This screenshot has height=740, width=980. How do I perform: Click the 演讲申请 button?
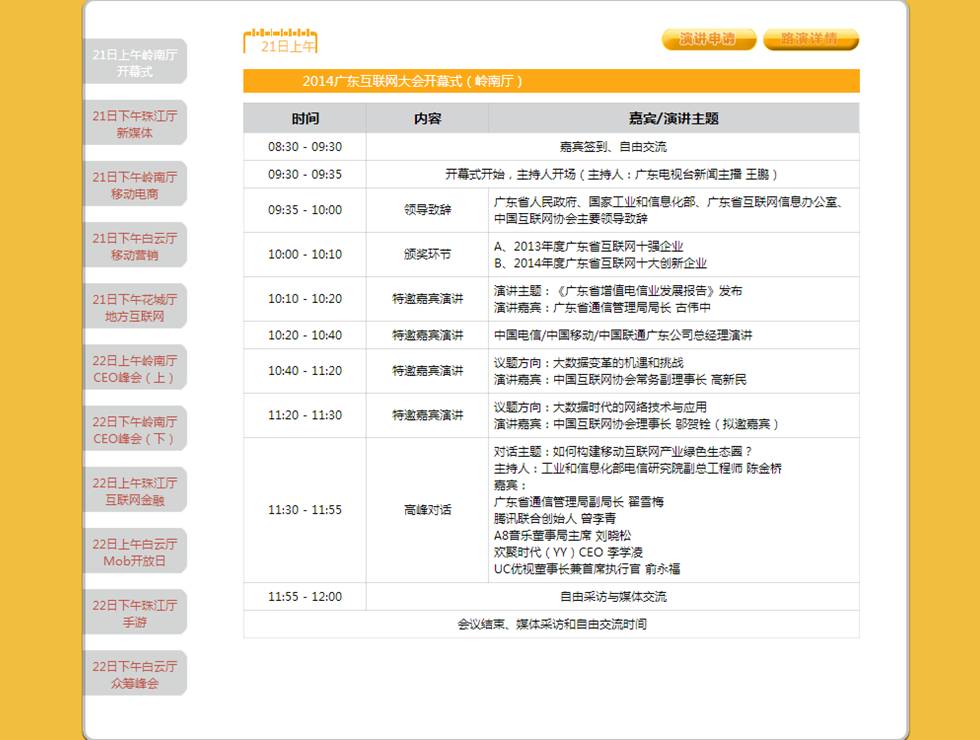point(709,39)
